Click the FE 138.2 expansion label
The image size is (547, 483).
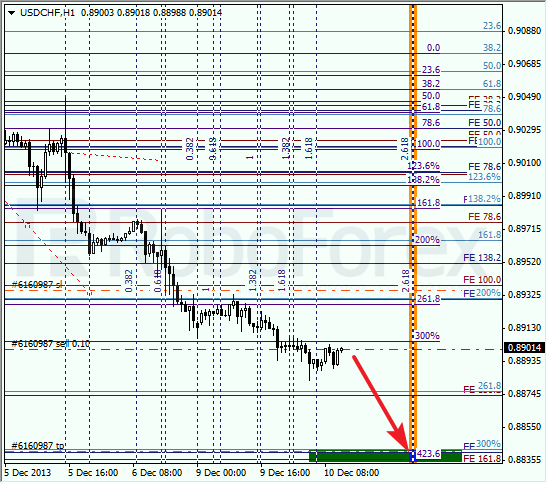(x=482, y=257)
